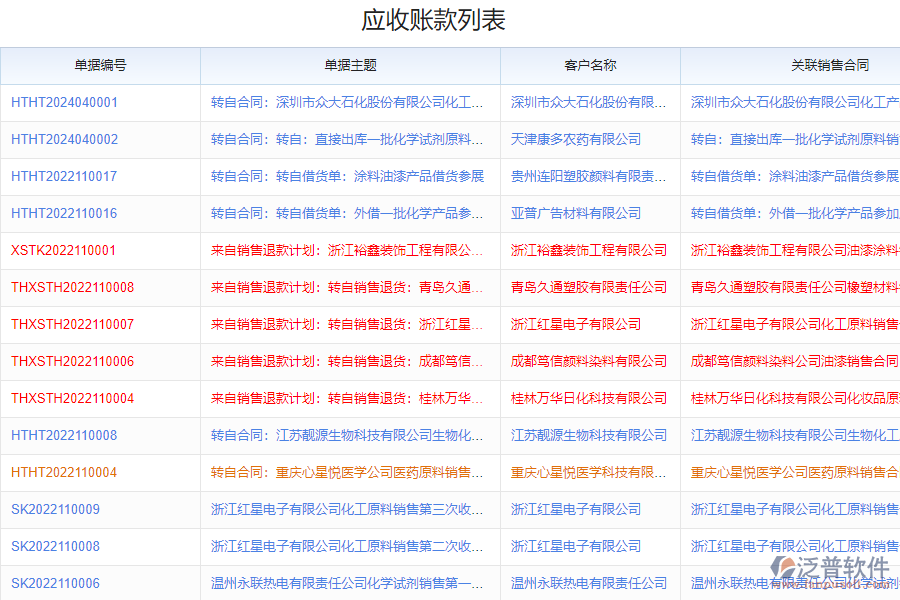The image size is (900, 600).
Task: Open document THXSTH2022110007
Action: click(70, 324)
